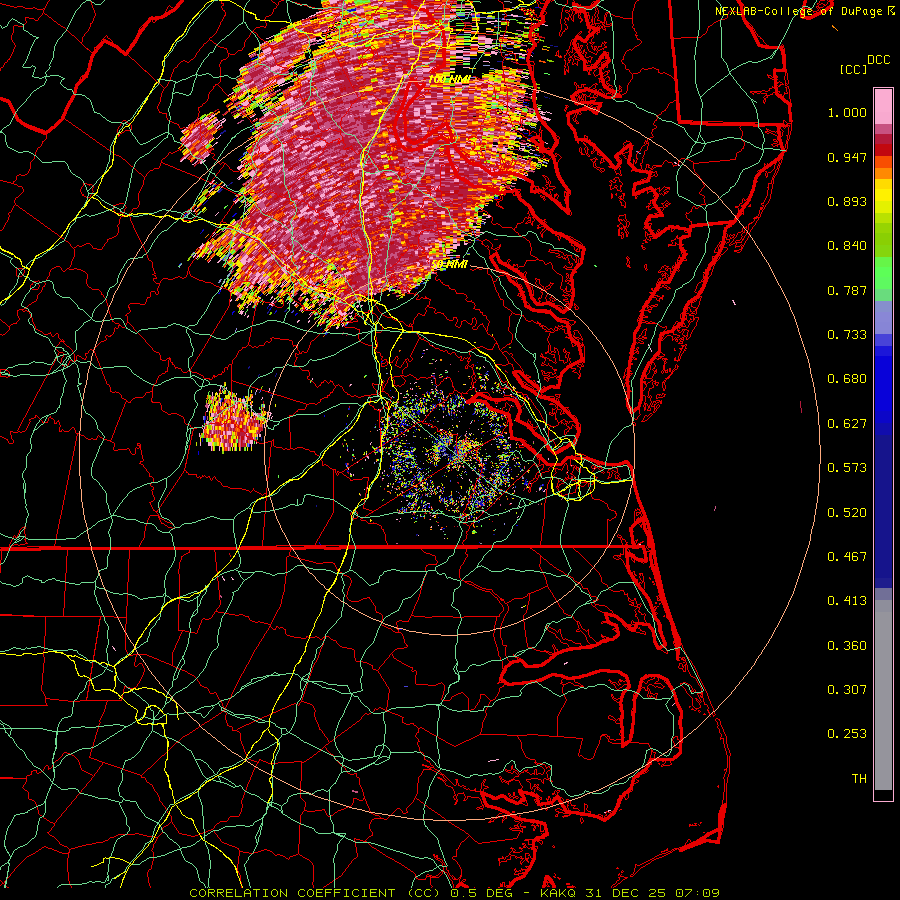Click the [CC] units label above the color bar
Viewport: 900px width, 900px height.
854,69
